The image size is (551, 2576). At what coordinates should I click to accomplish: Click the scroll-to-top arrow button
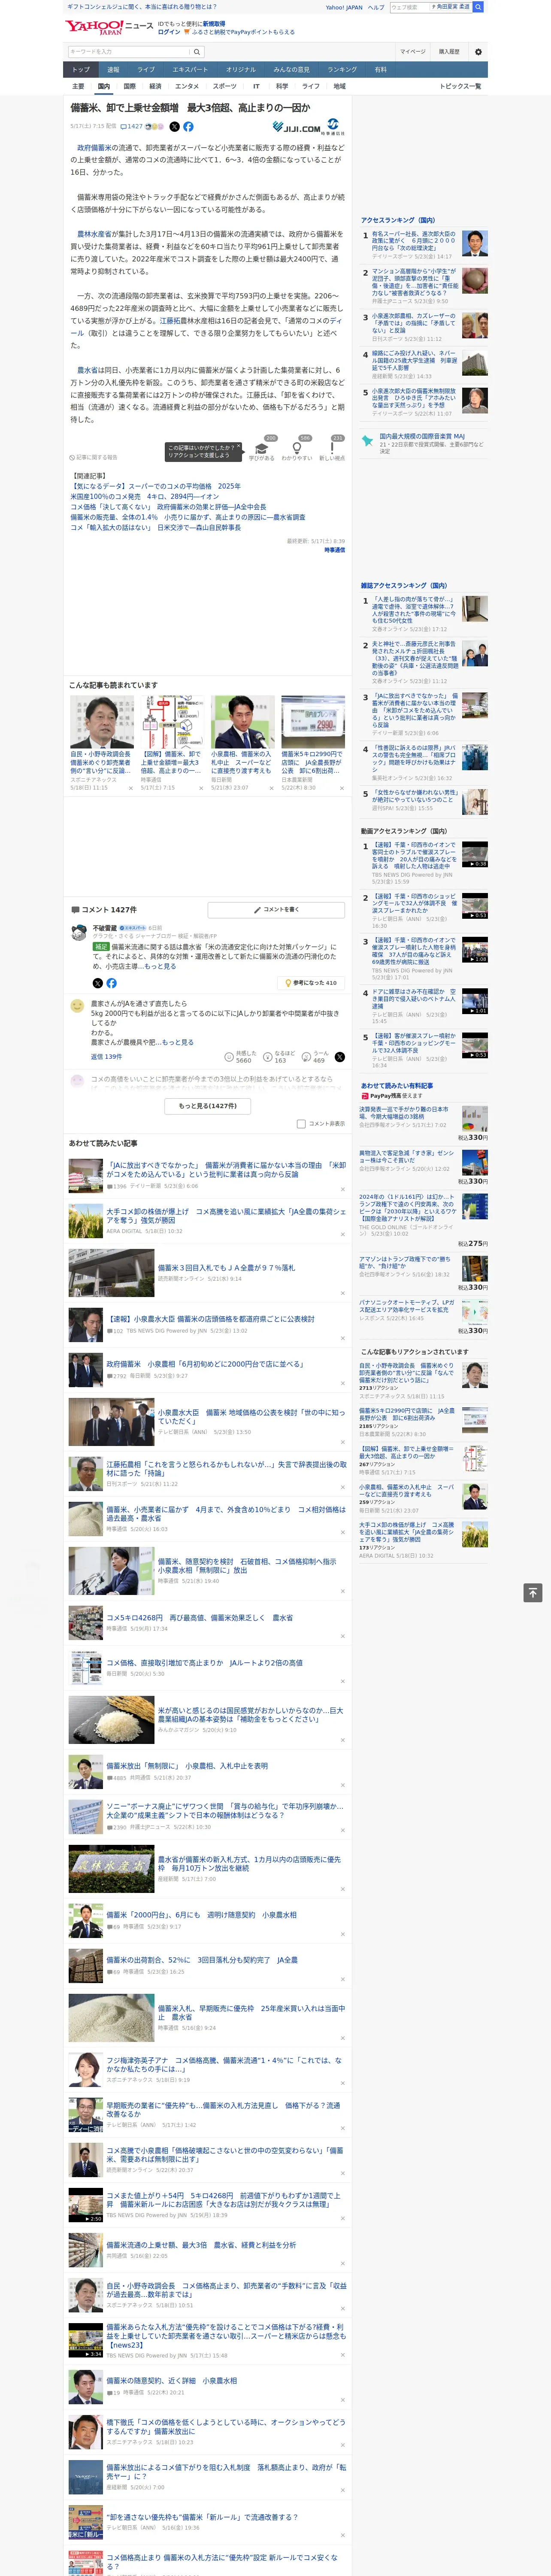click(533, 1593)
